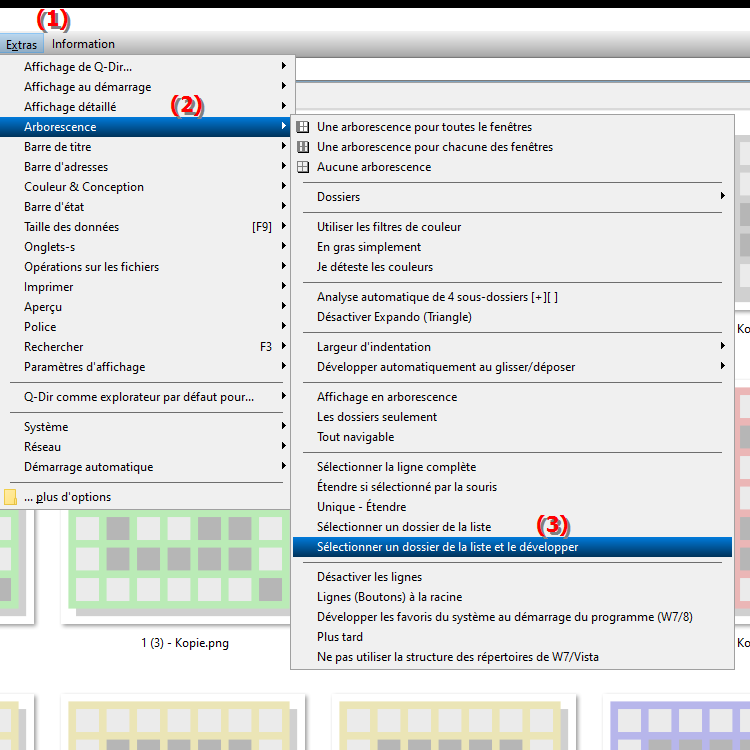Screen dimensions: 750x750
Task: Open Opérations sur les fichiers submenu
Action: pyautogui.click(x=145, y=267)
